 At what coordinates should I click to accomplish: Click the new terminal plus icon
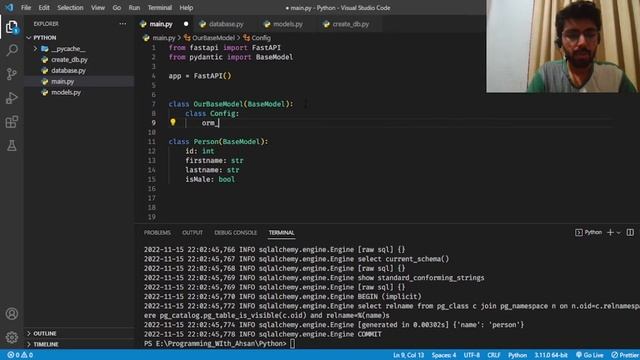point(610,232)
